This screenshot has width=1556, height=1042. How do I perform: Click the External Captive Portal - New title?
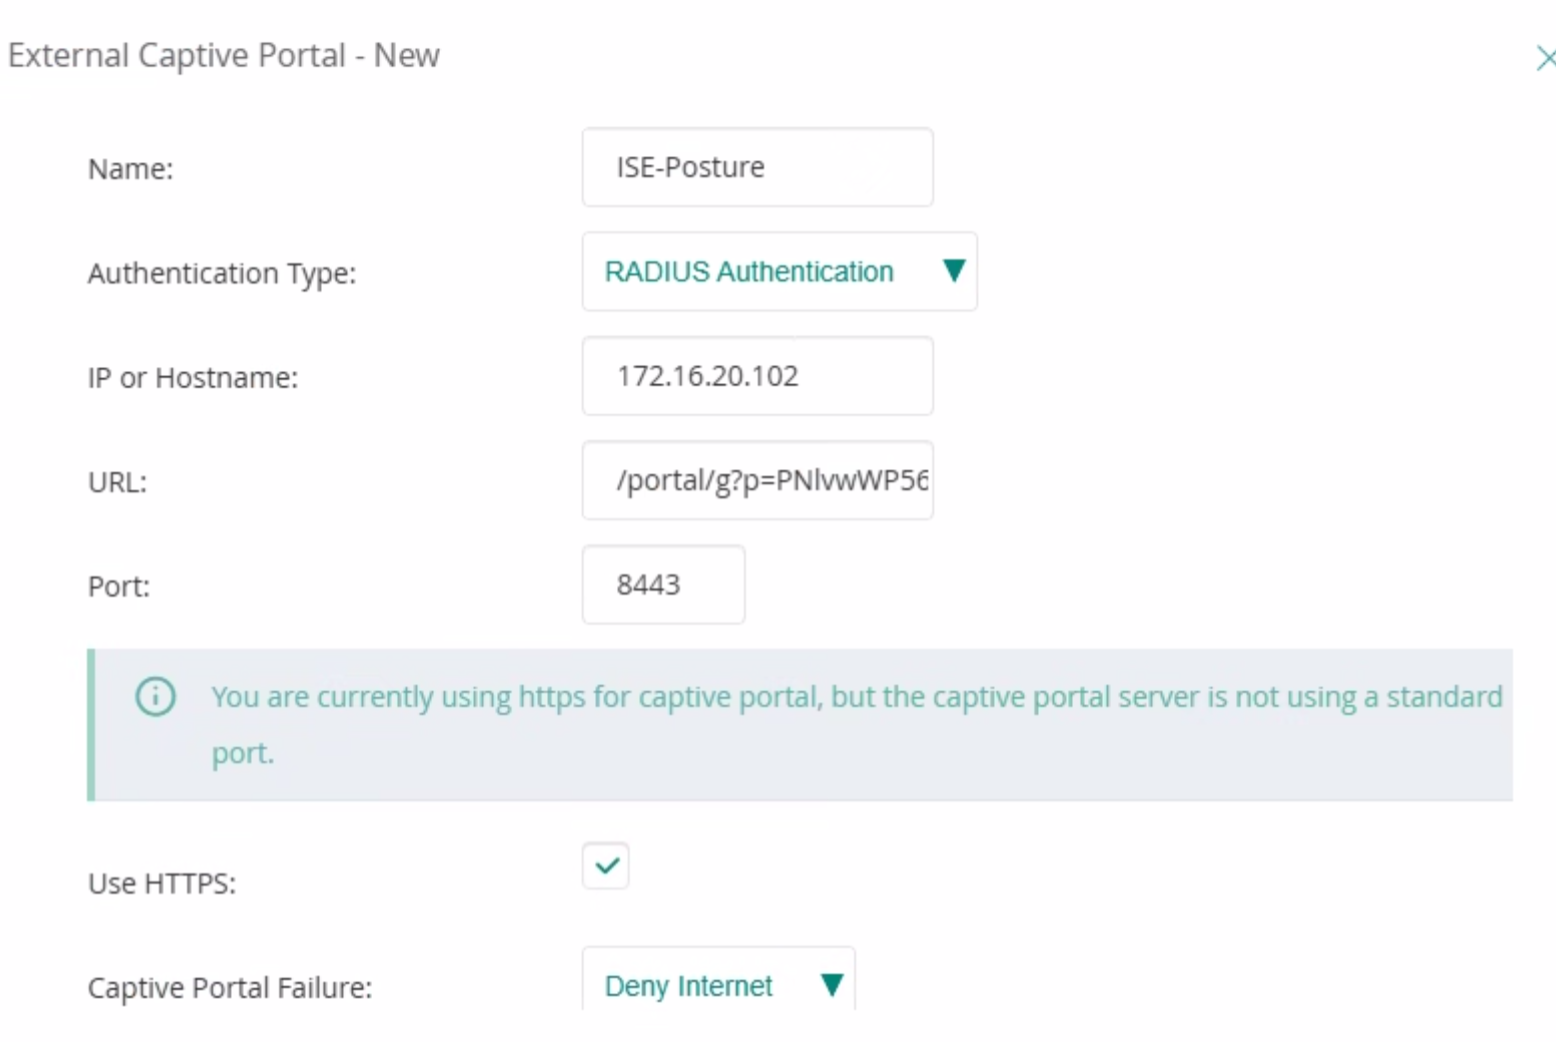point(222,56)
